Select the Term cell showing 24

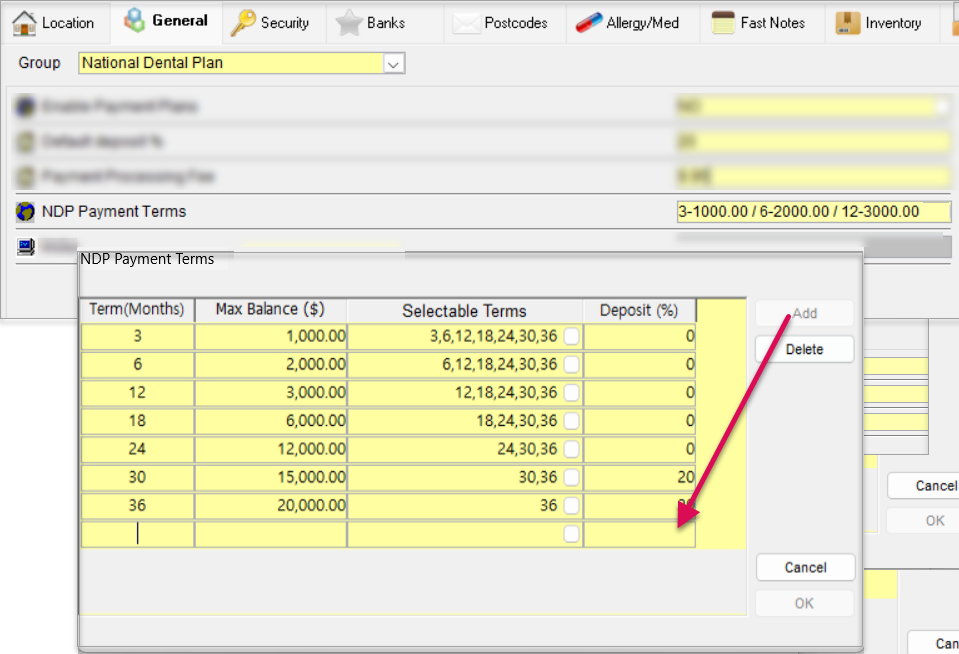(138, 449)
